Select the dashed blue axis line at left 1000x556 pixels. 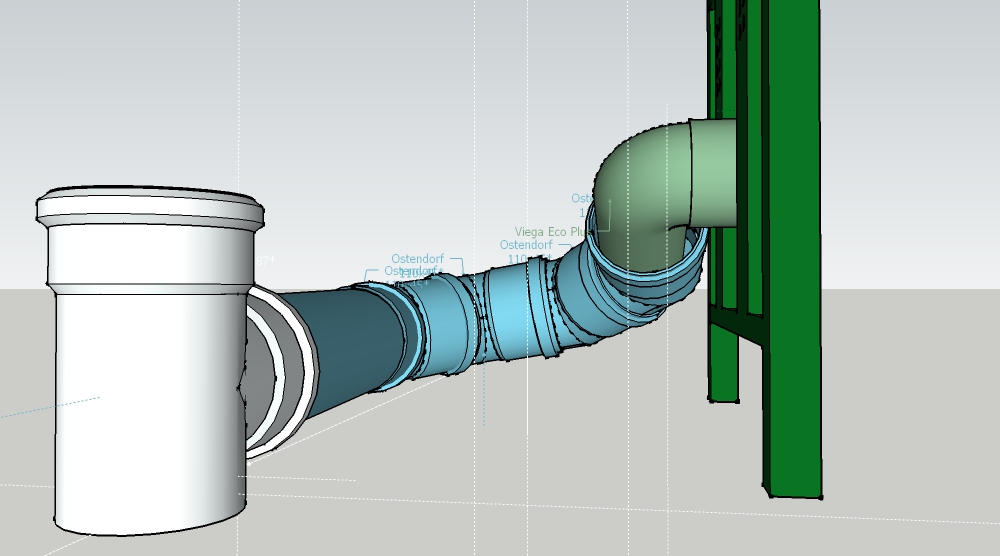point(50,407)
